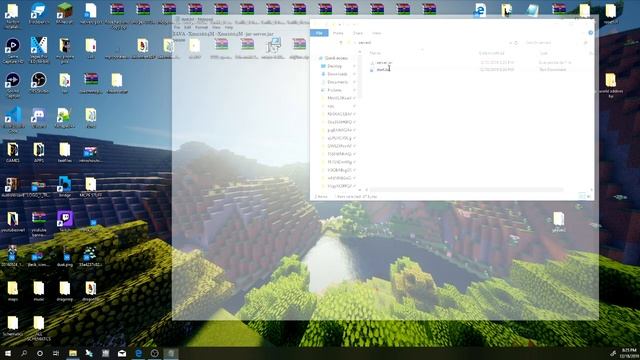
Task: Select the Twitch desktop shortcut
Action: coord(64,222)
